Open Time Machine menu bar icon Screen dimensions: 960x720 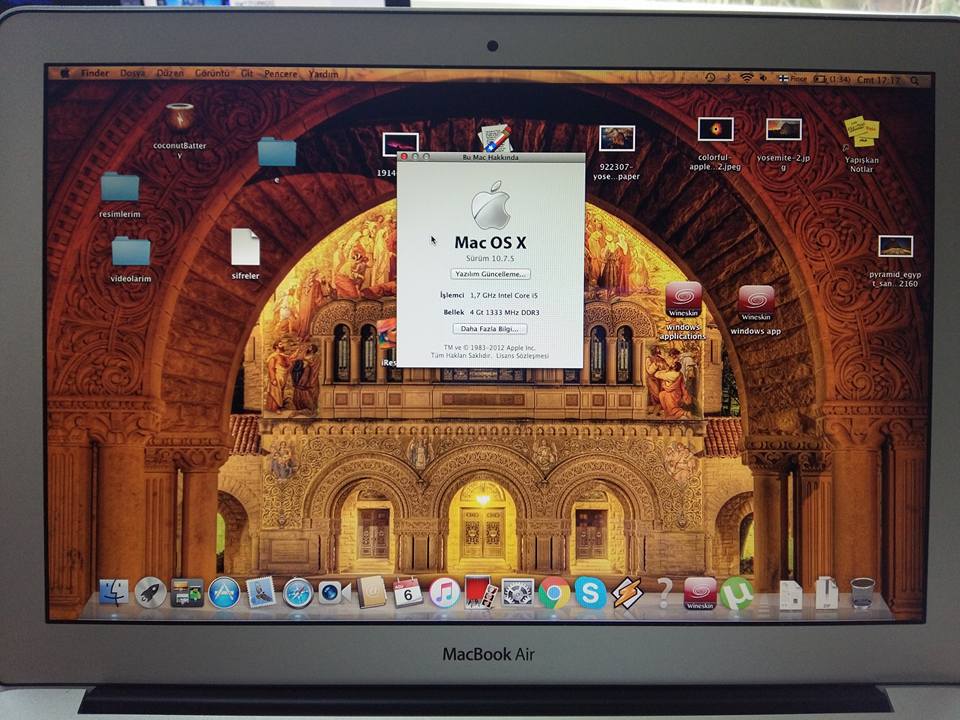(x=710, y=78)
